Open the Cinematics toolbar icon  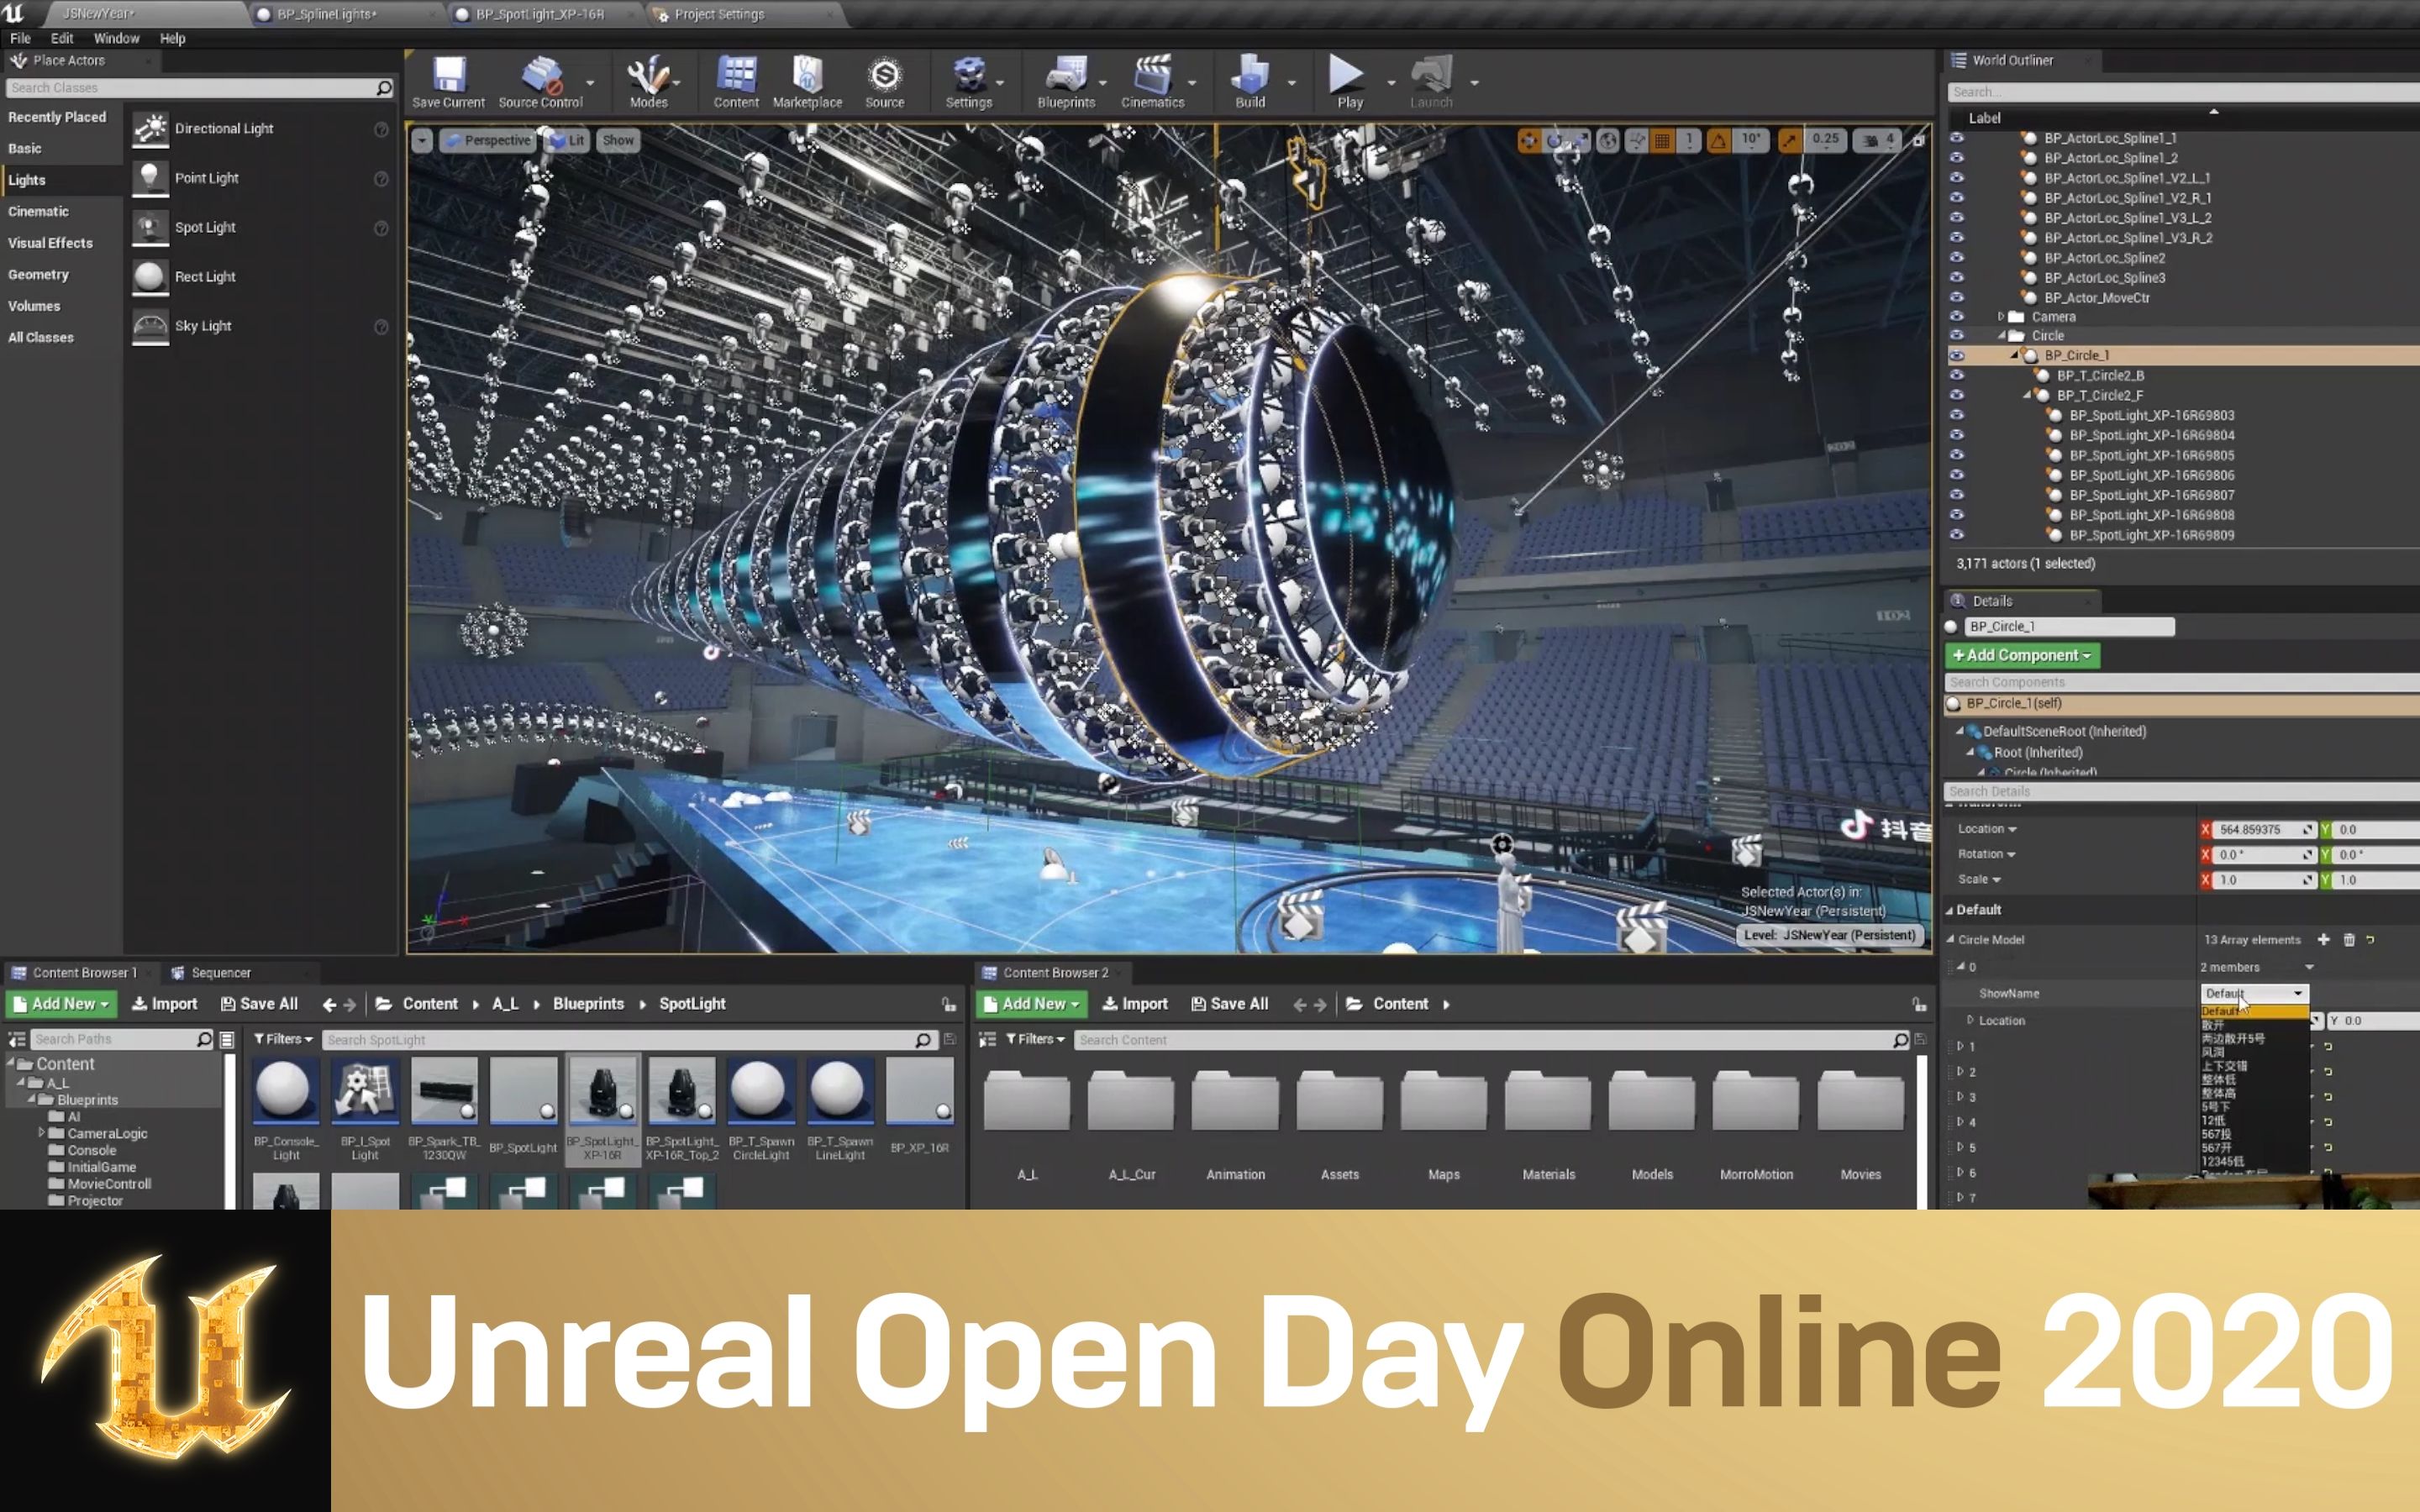pyautogui.click(x=1152, y=82)
